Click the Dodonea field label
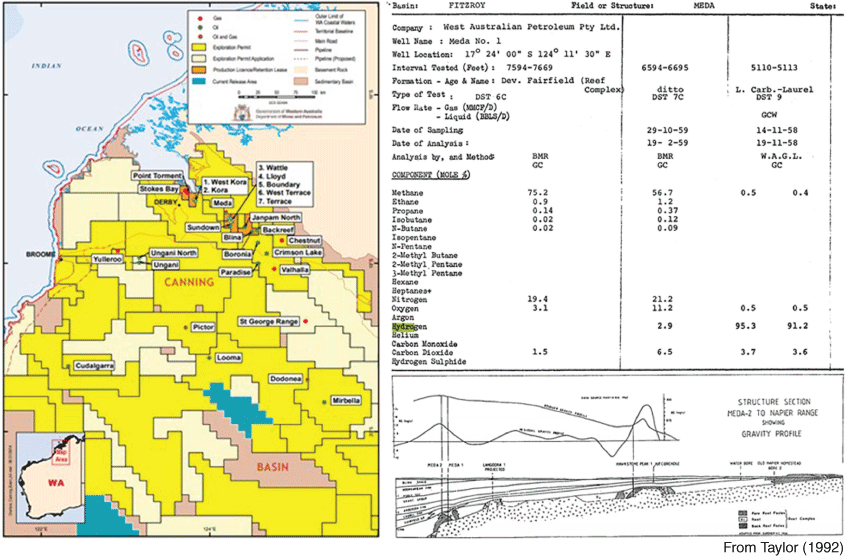The image size is (846, 556). [286, 378]
